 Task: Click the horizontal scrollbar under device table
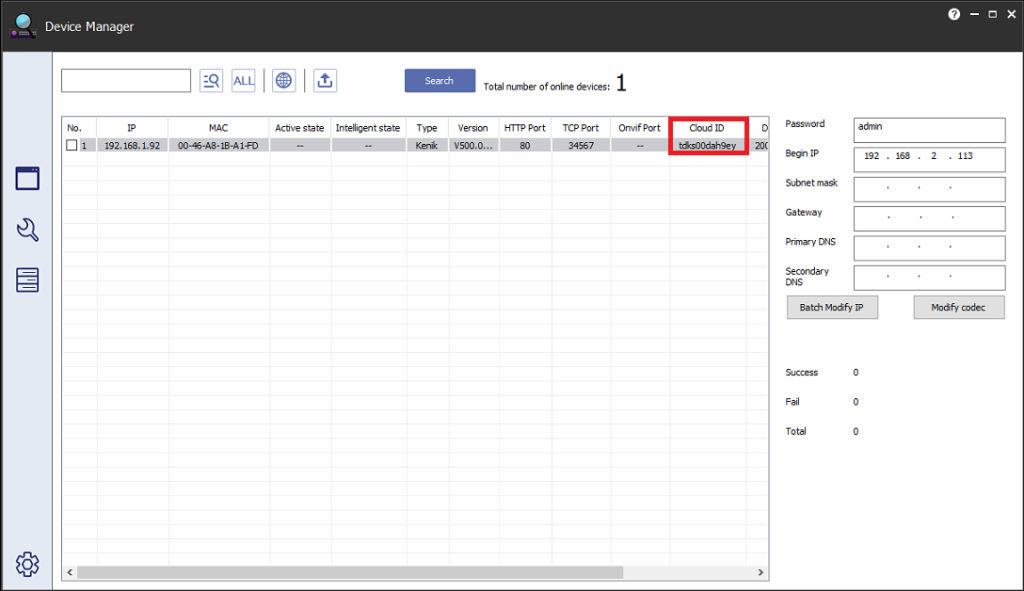coord(350,573)
